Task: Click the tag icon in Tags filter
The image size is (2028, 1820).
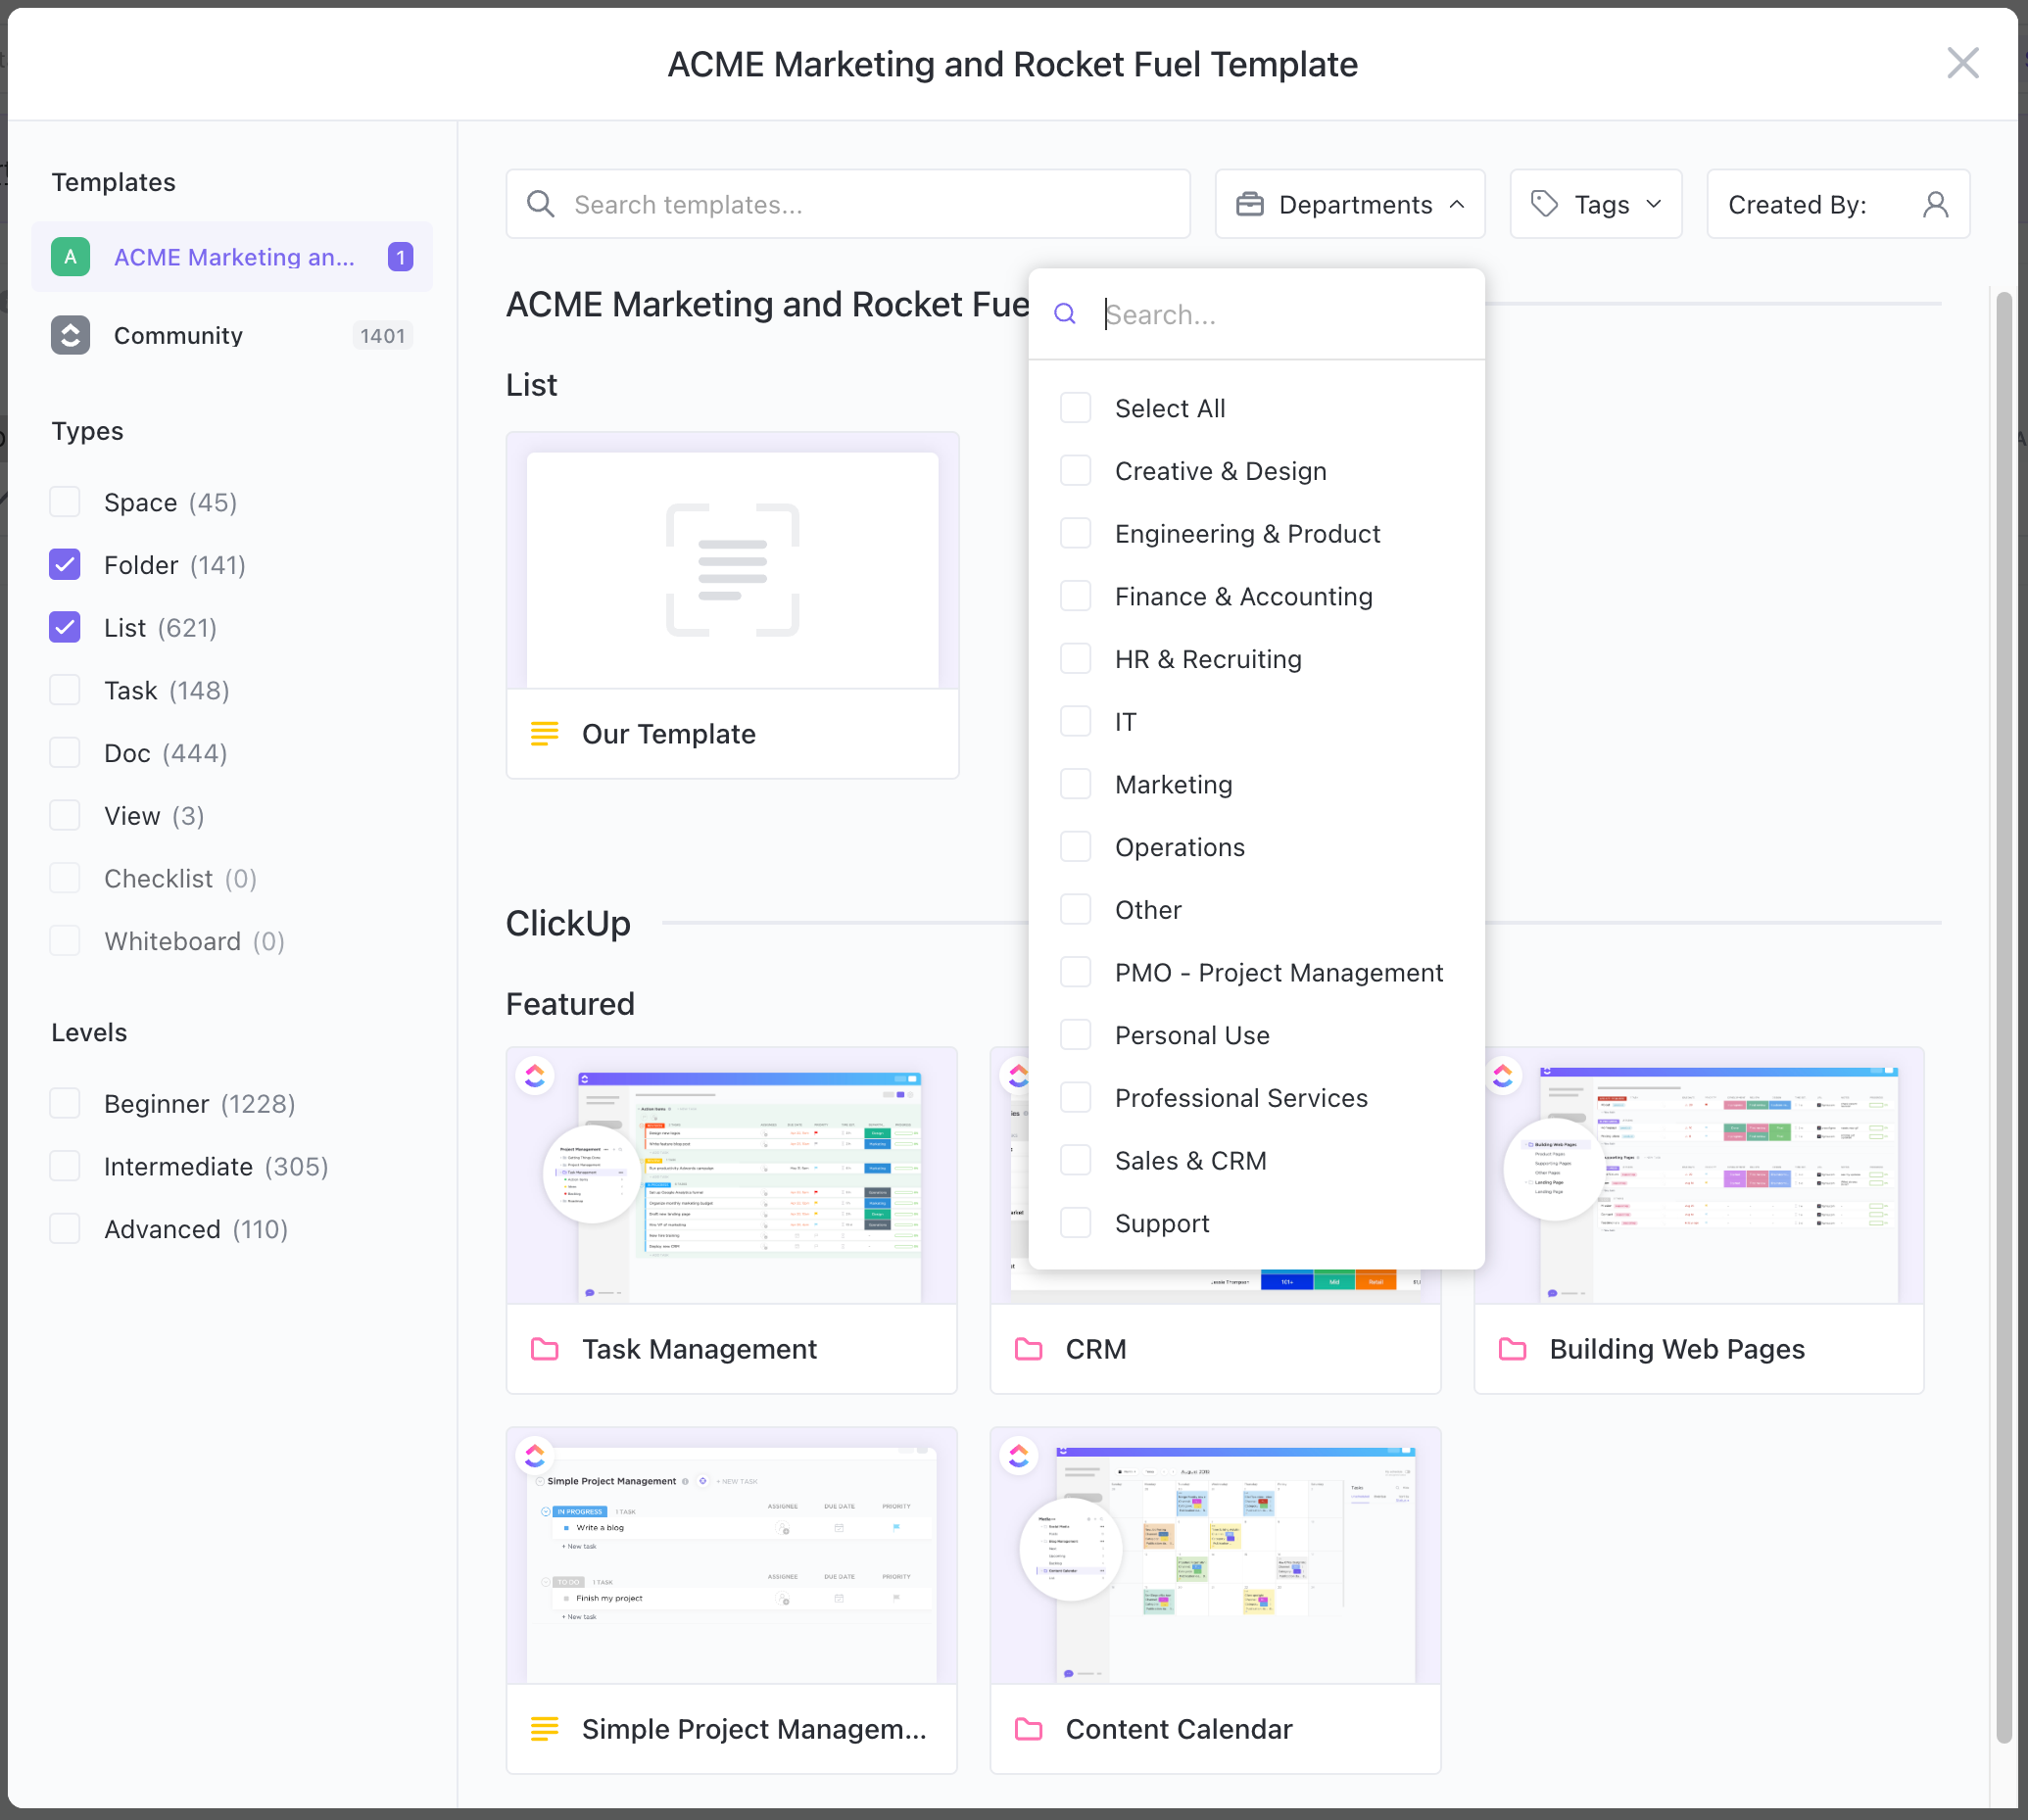Action: (x=1544, y=204)
